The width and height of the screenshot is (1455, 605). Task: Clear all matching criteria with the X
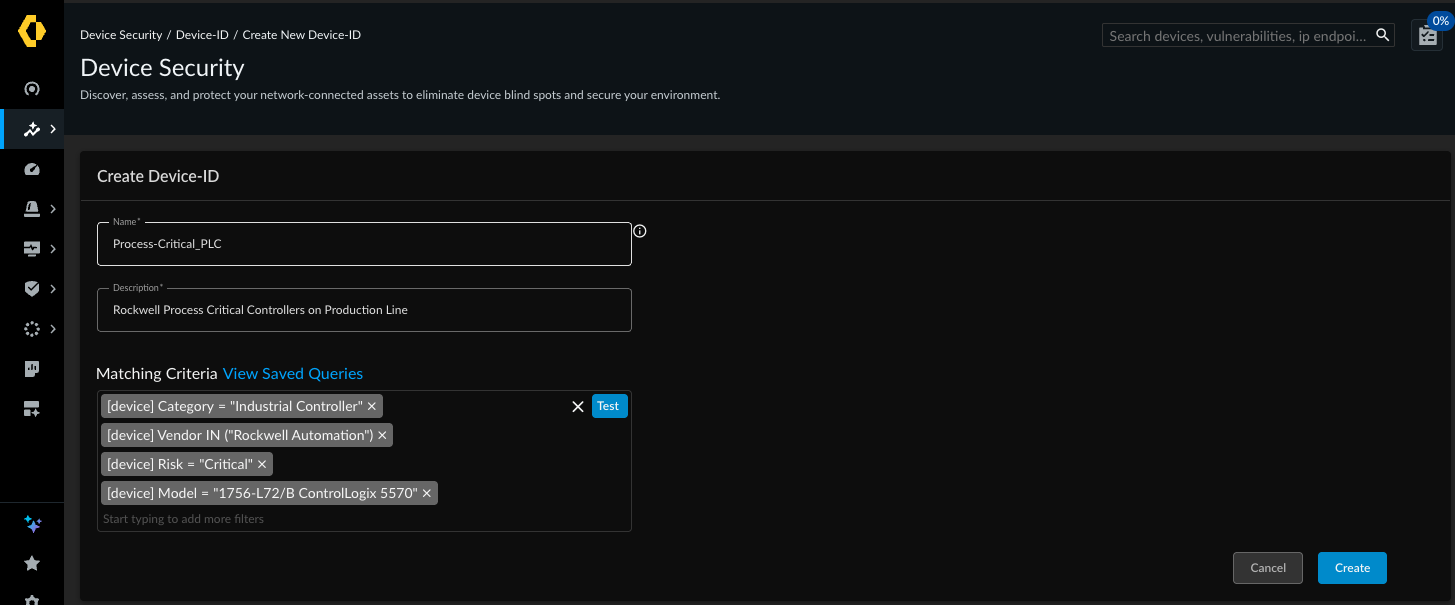pos(577,406)
